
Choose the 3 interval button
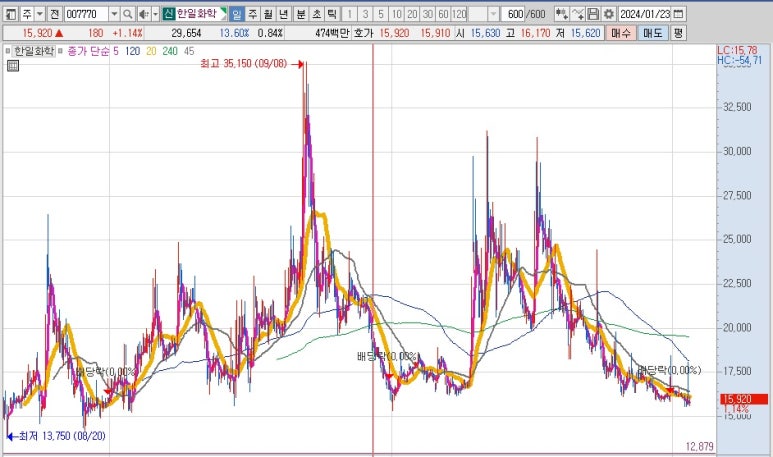365,14
